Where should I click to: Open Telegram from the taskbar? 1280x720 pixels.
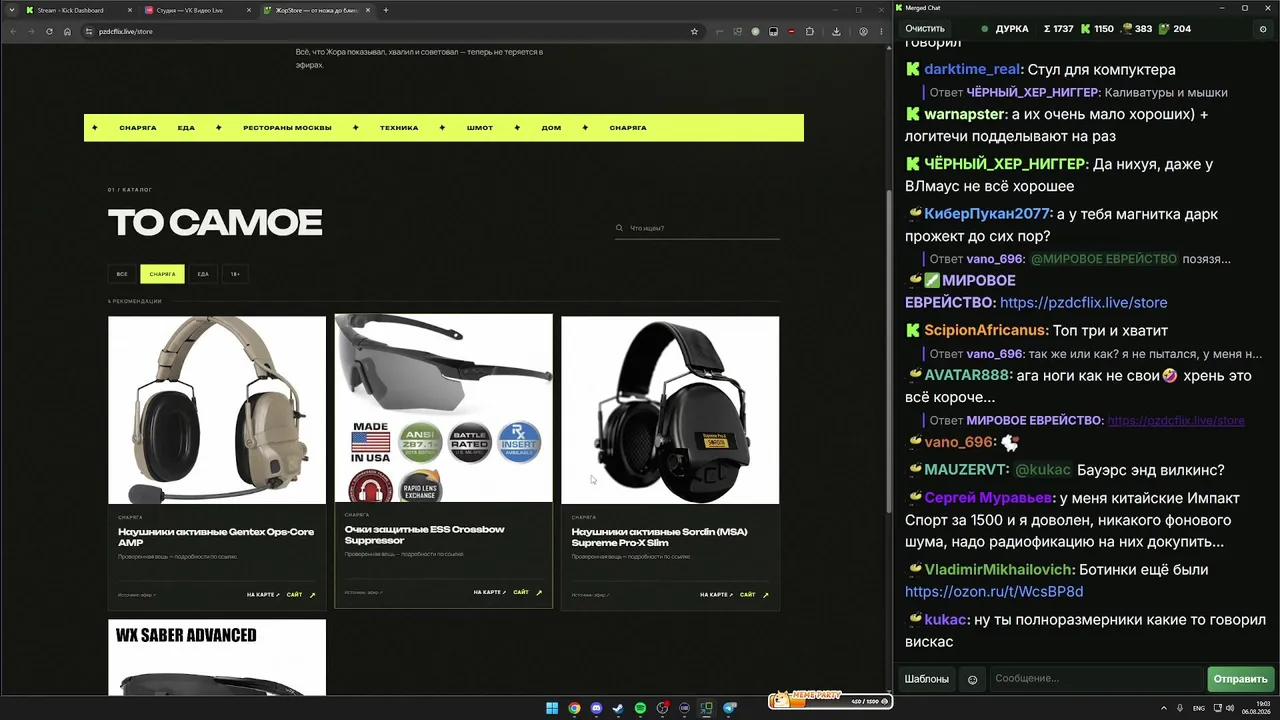[x=729, y=708]
